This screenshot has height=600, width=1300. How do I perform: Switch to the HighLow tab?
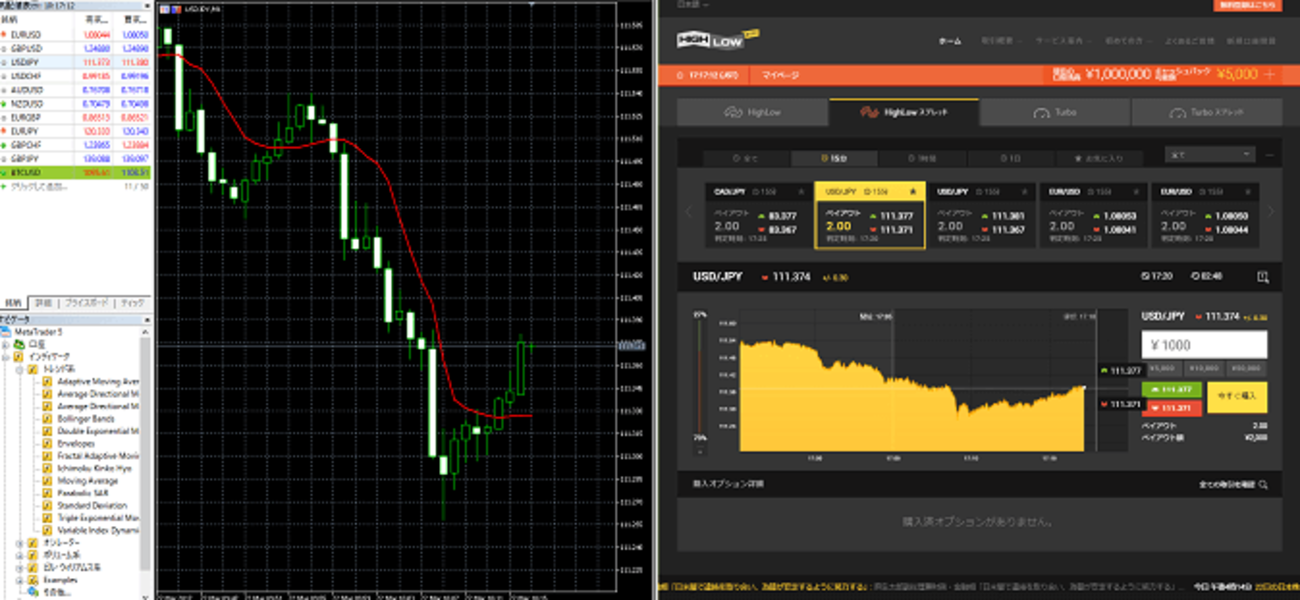(x=752, y=112)
